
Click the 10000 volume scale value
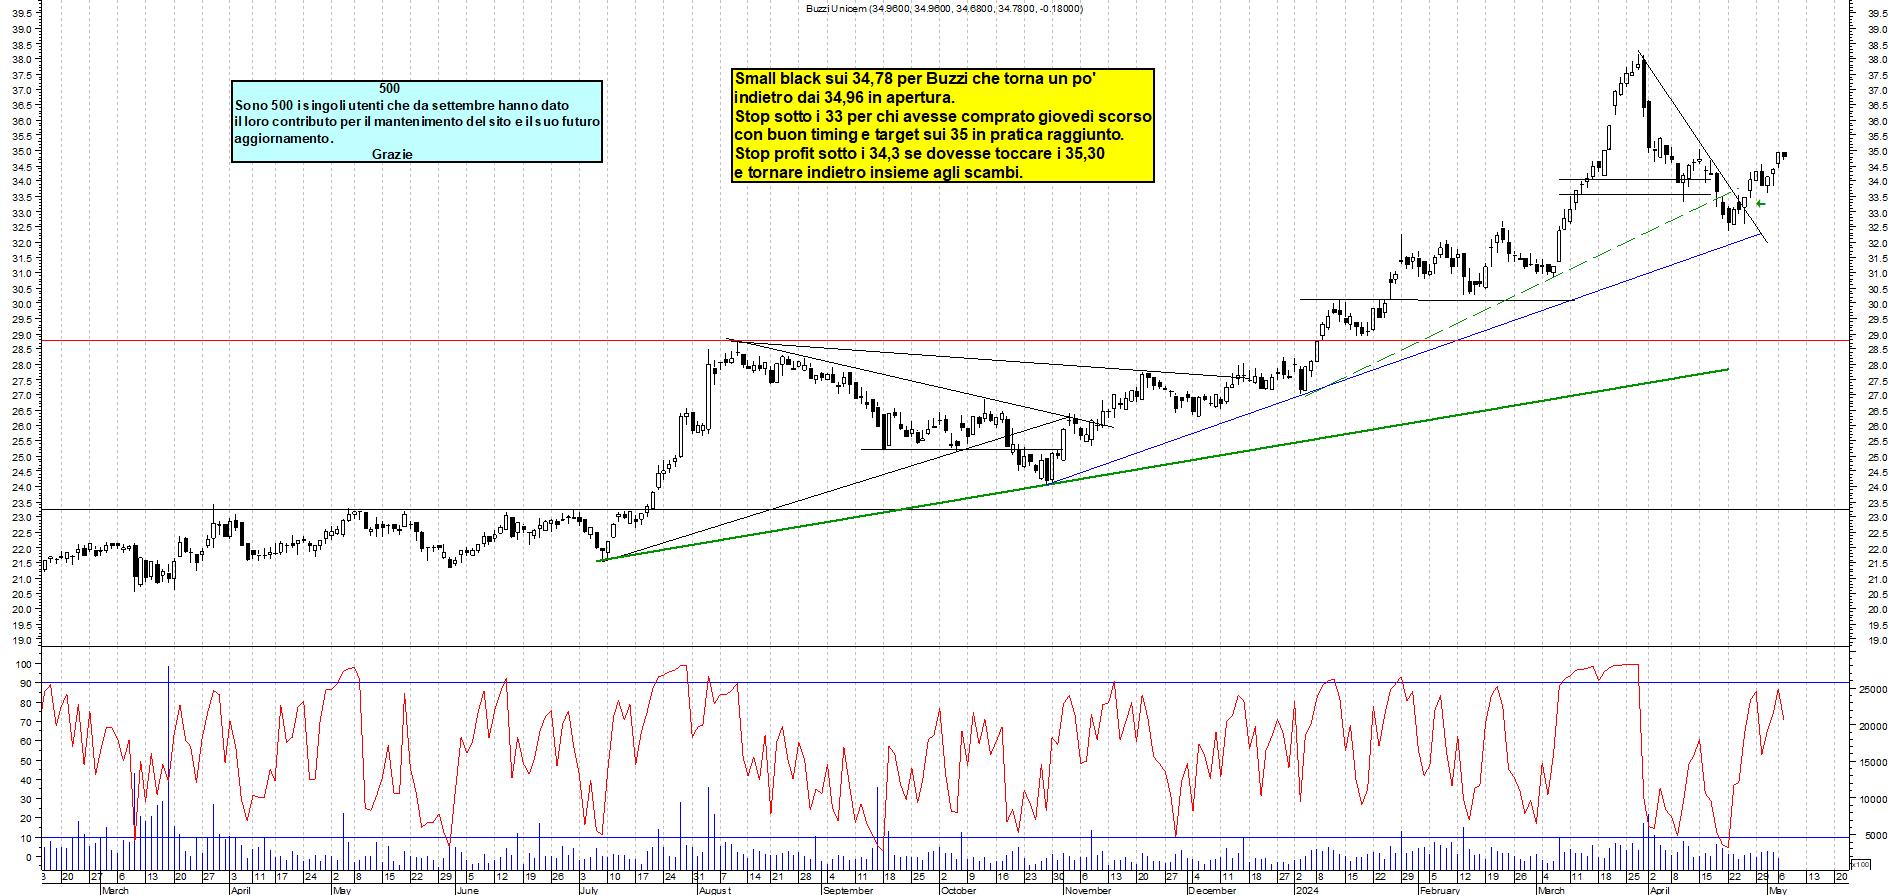click(x=1872, y=800)
